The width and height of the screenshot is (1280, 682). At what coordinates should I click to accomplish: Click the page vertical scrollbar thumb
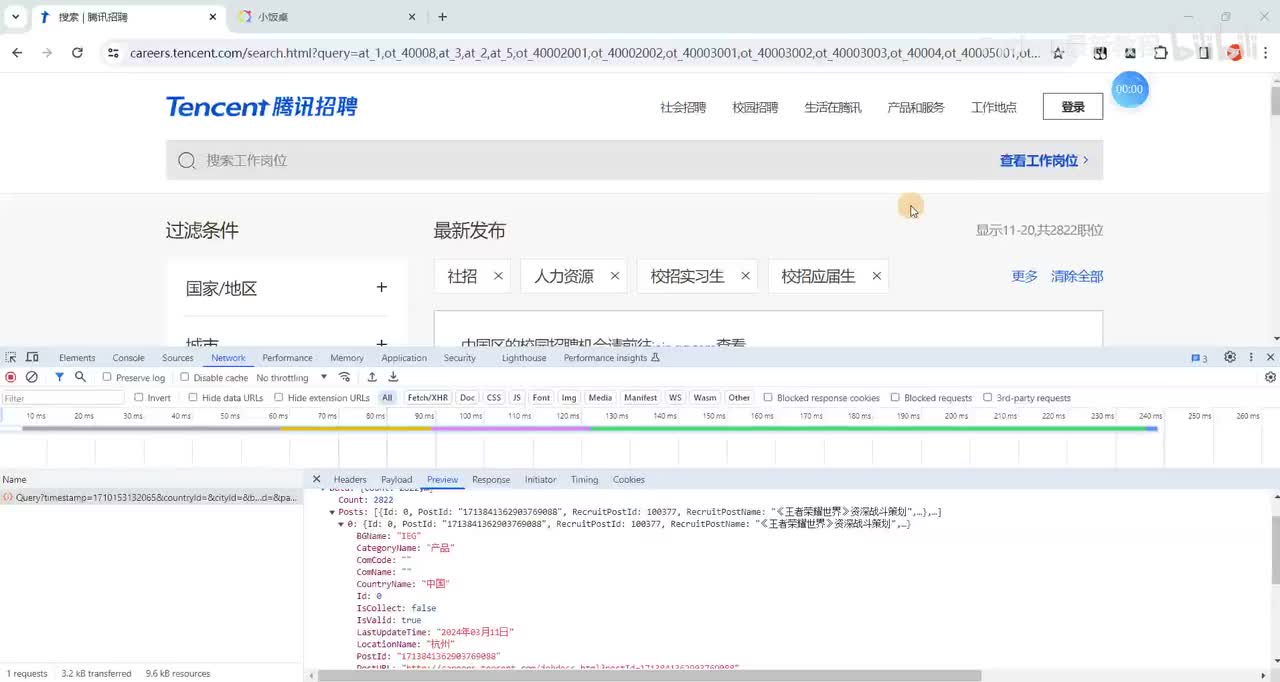click(x=1275, y=101)
